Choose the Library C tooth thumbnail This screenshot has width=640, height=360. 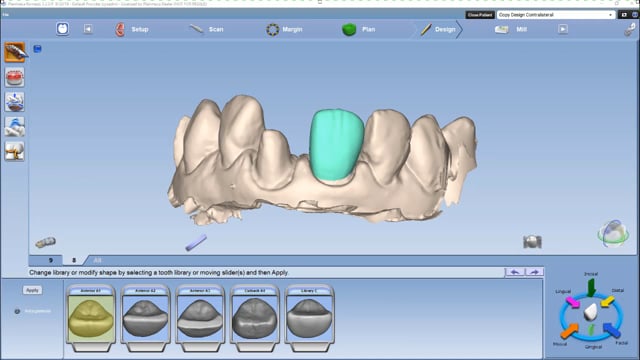tap(309, 318)
